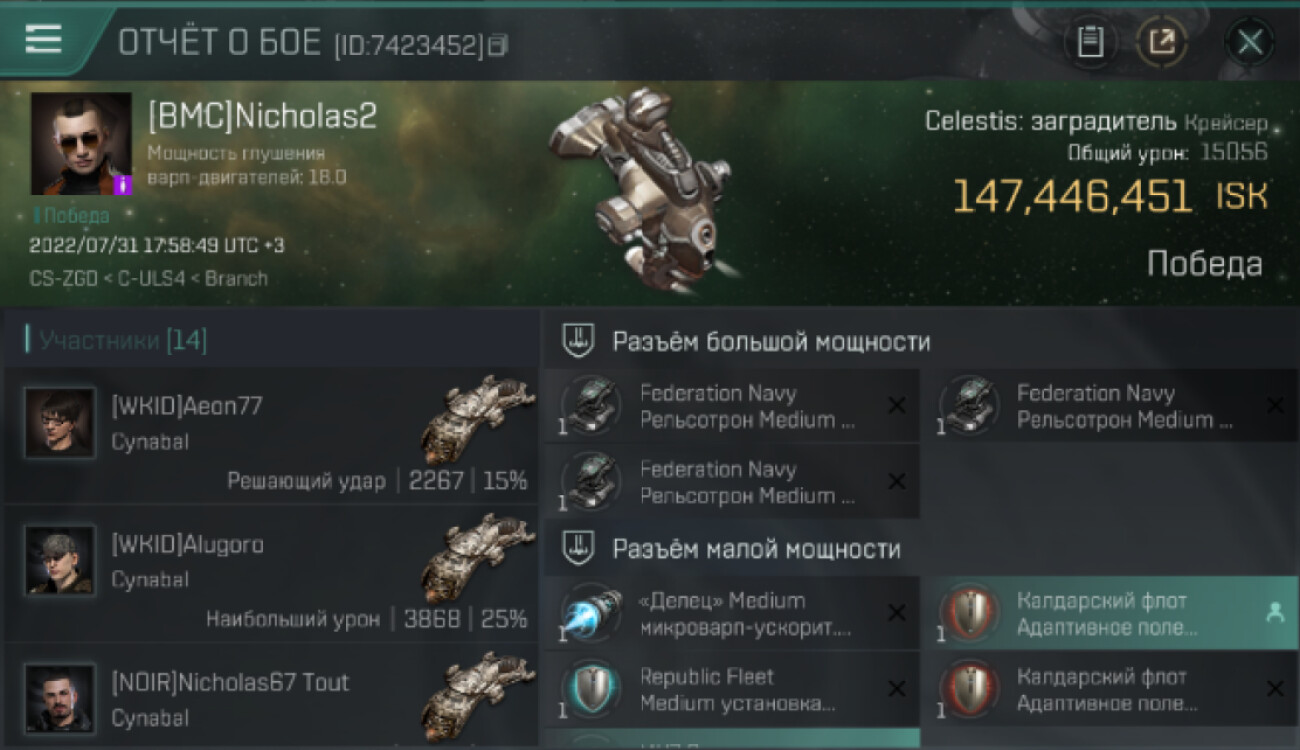Screen dimensions: 1300x750
Task: Select participant [WKID]Aeon77
Action: click(x=271, y=435)
